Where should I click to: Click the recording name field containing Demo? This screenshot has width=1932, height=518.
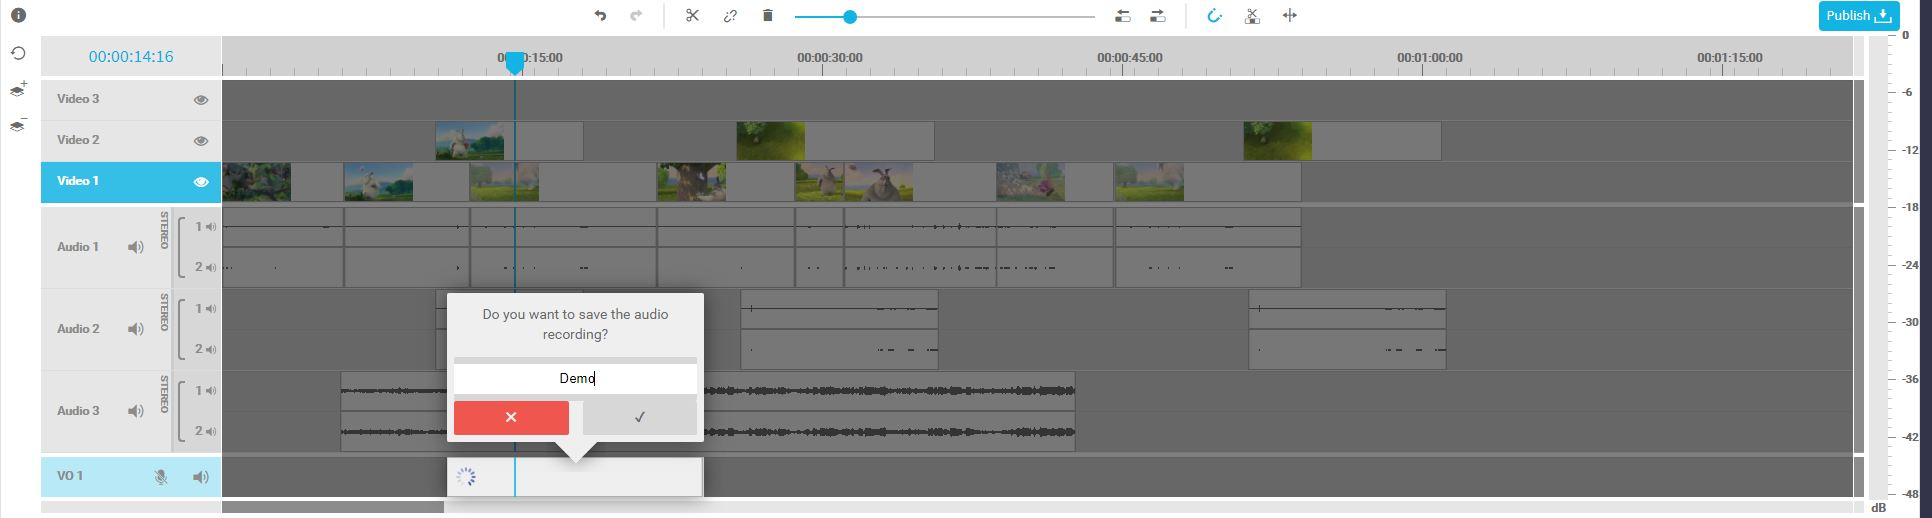coord(575,378)
